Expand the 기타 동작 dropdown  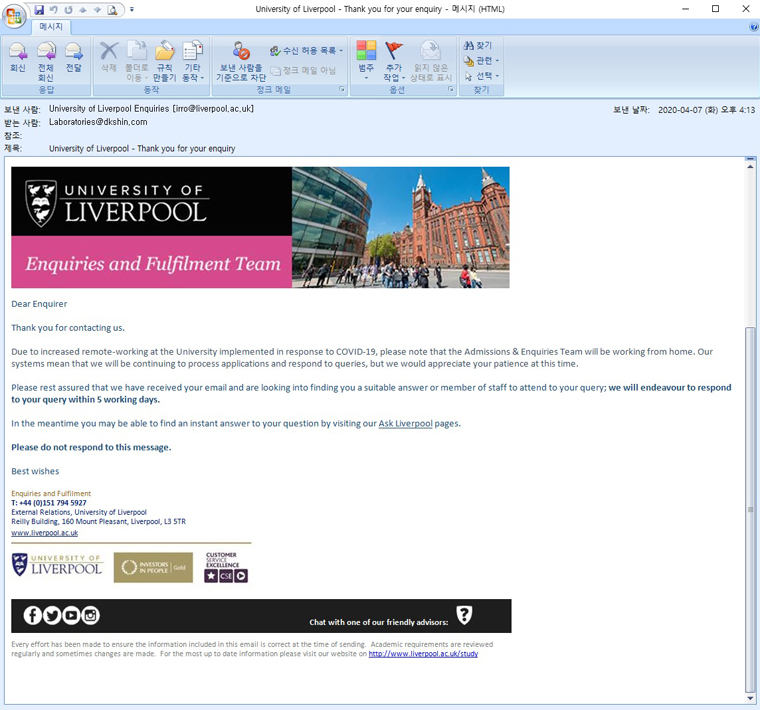[193, 60]
